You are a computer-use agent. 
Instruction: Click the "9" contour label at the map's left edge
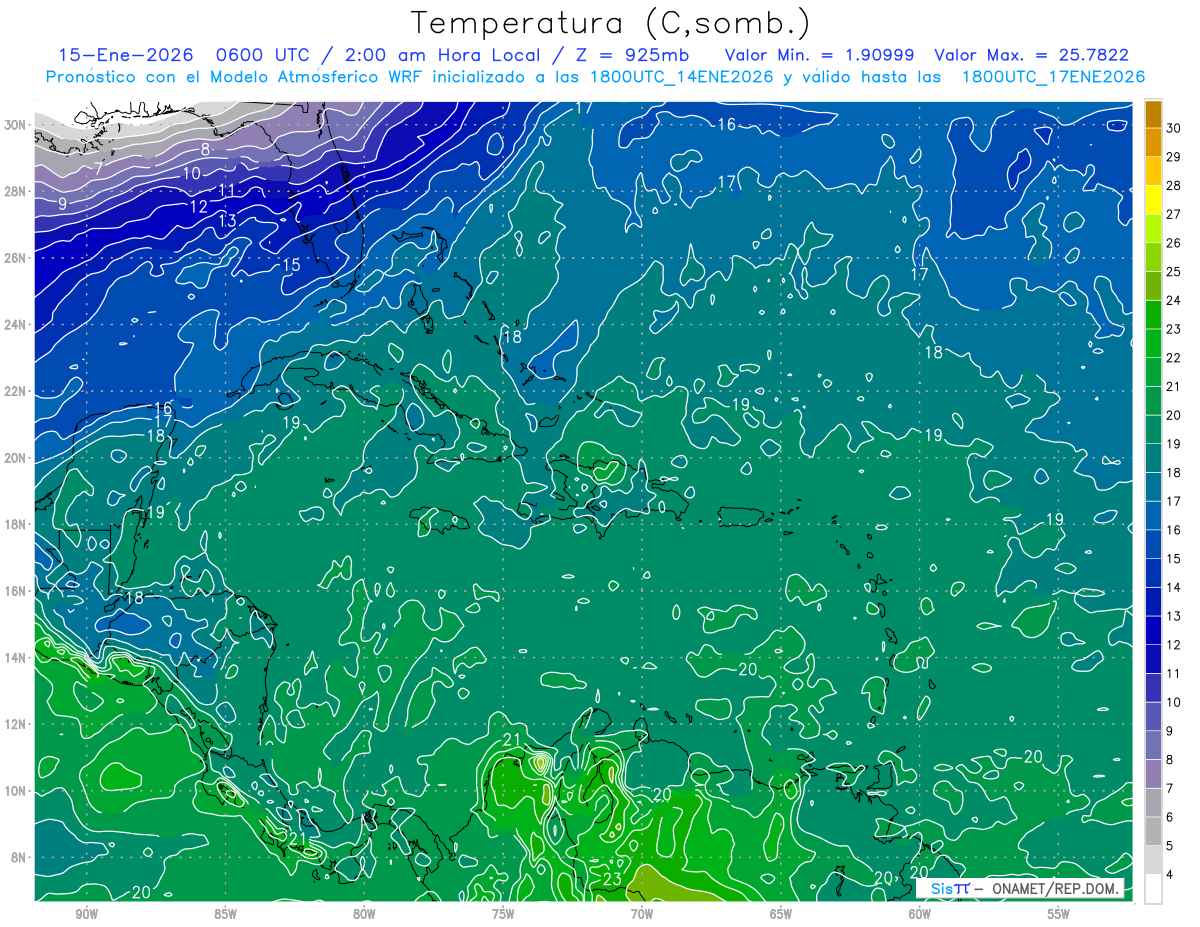(x=62, y=204)
